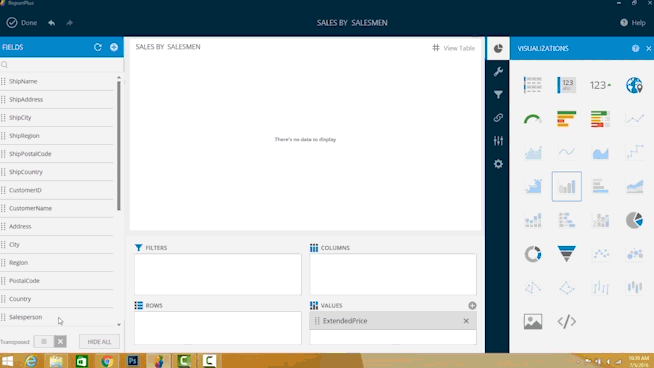
Task: Select the ShipRegion field
Action: click(57, 136)
